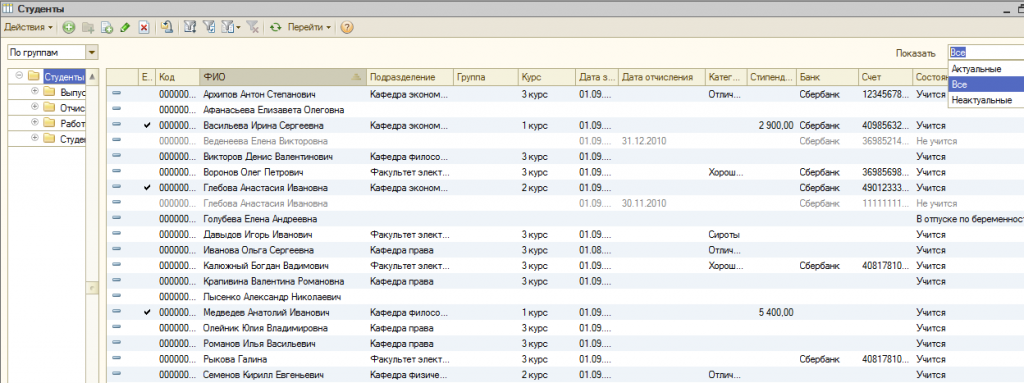Expand the Работ... folder in the tree
1024x383 pixels.
pyautogui.click(x=35, y=122)
